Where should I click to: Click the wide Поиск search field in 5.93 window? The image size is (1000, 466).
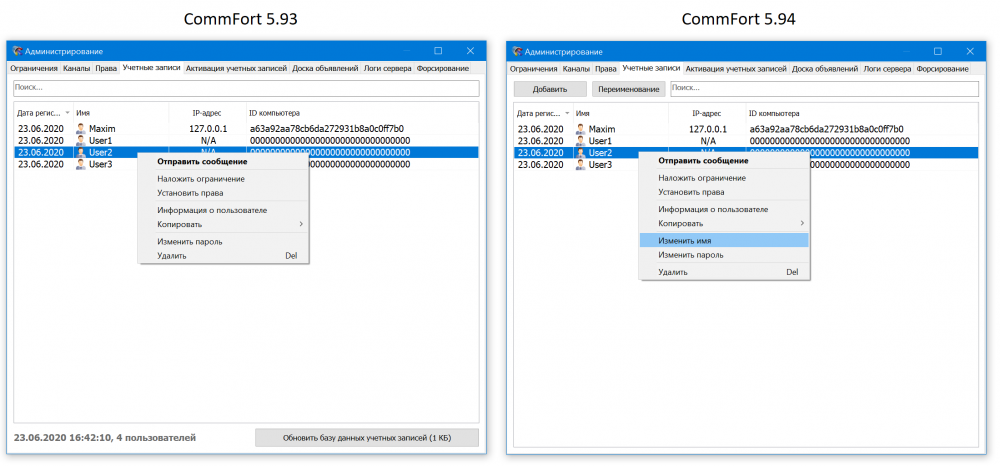[245, 88]
